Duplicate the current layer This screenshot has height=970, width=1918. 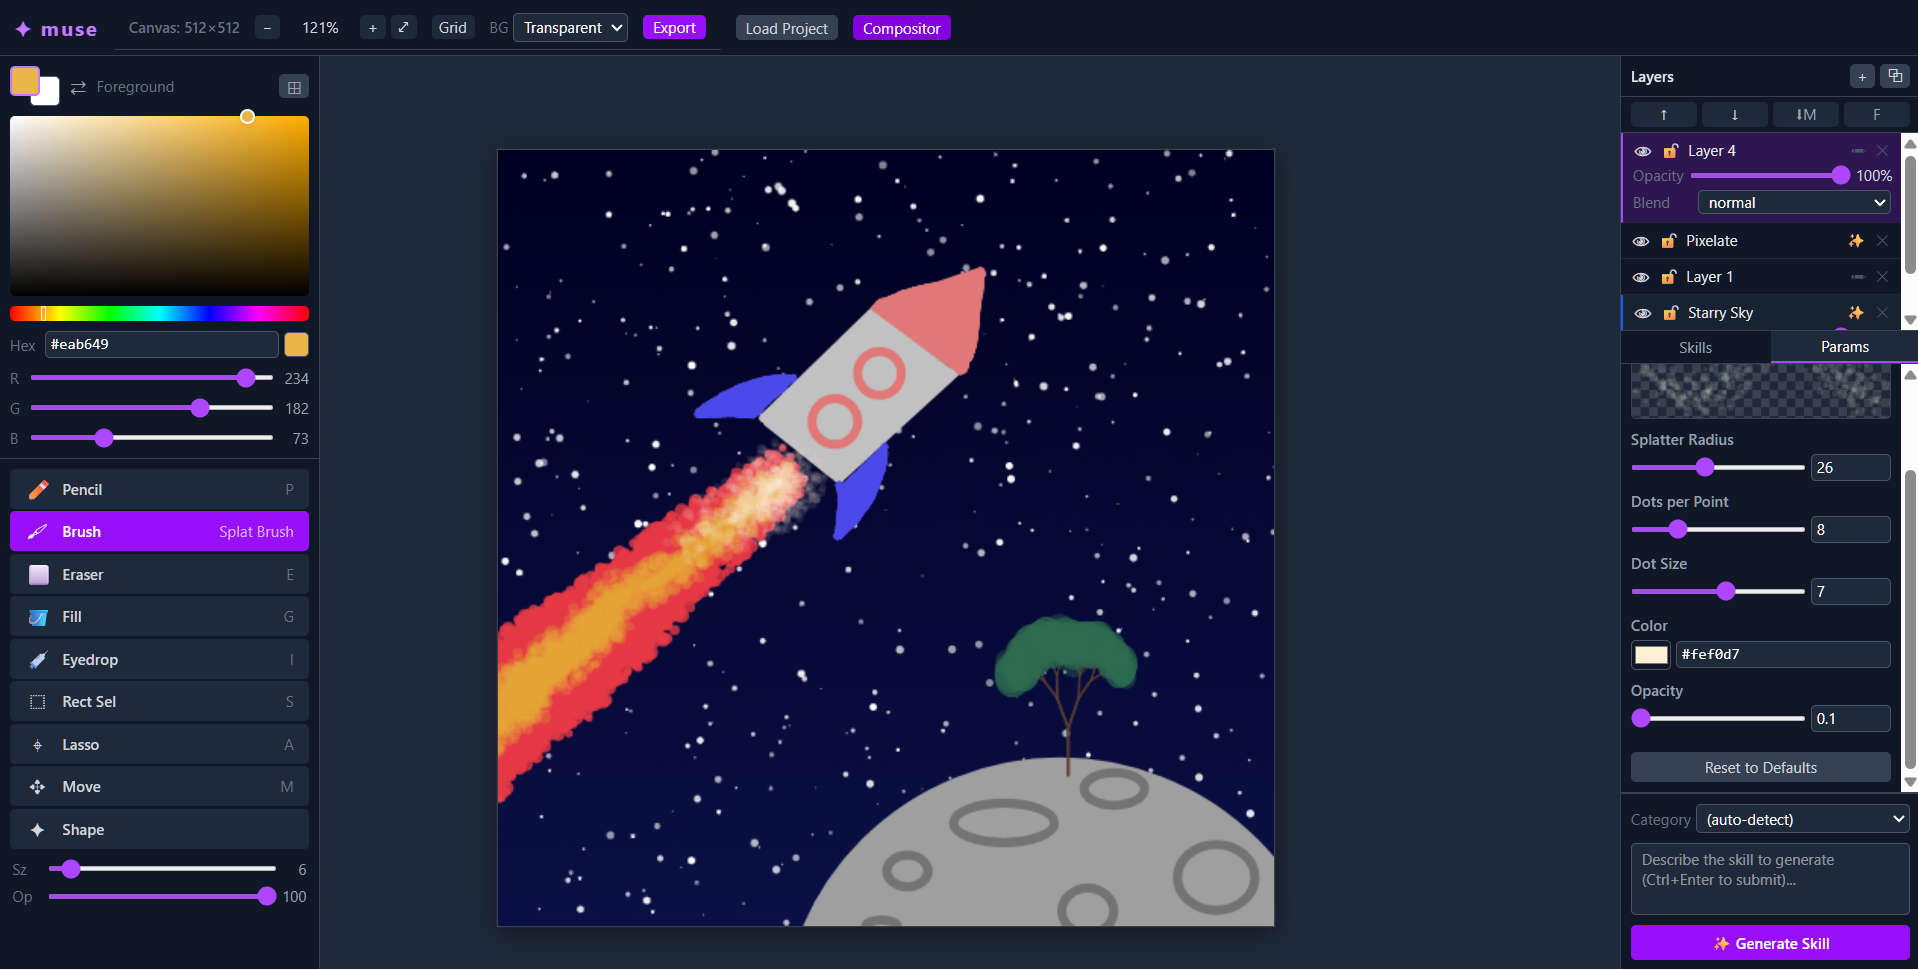1895,76
